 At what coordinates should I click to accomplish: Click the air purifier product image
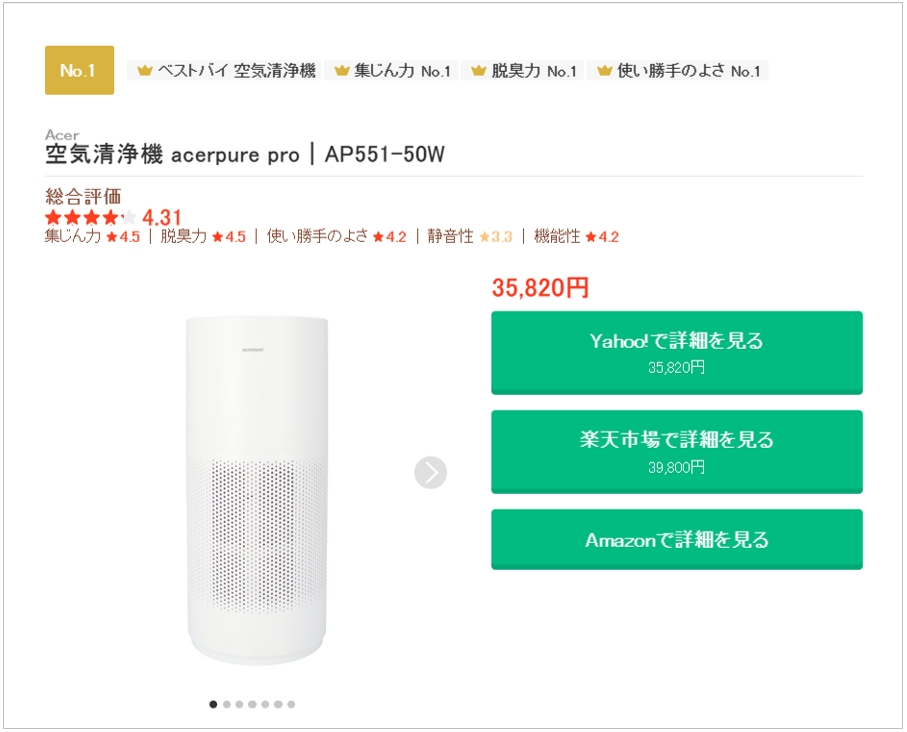pos(256,490)
